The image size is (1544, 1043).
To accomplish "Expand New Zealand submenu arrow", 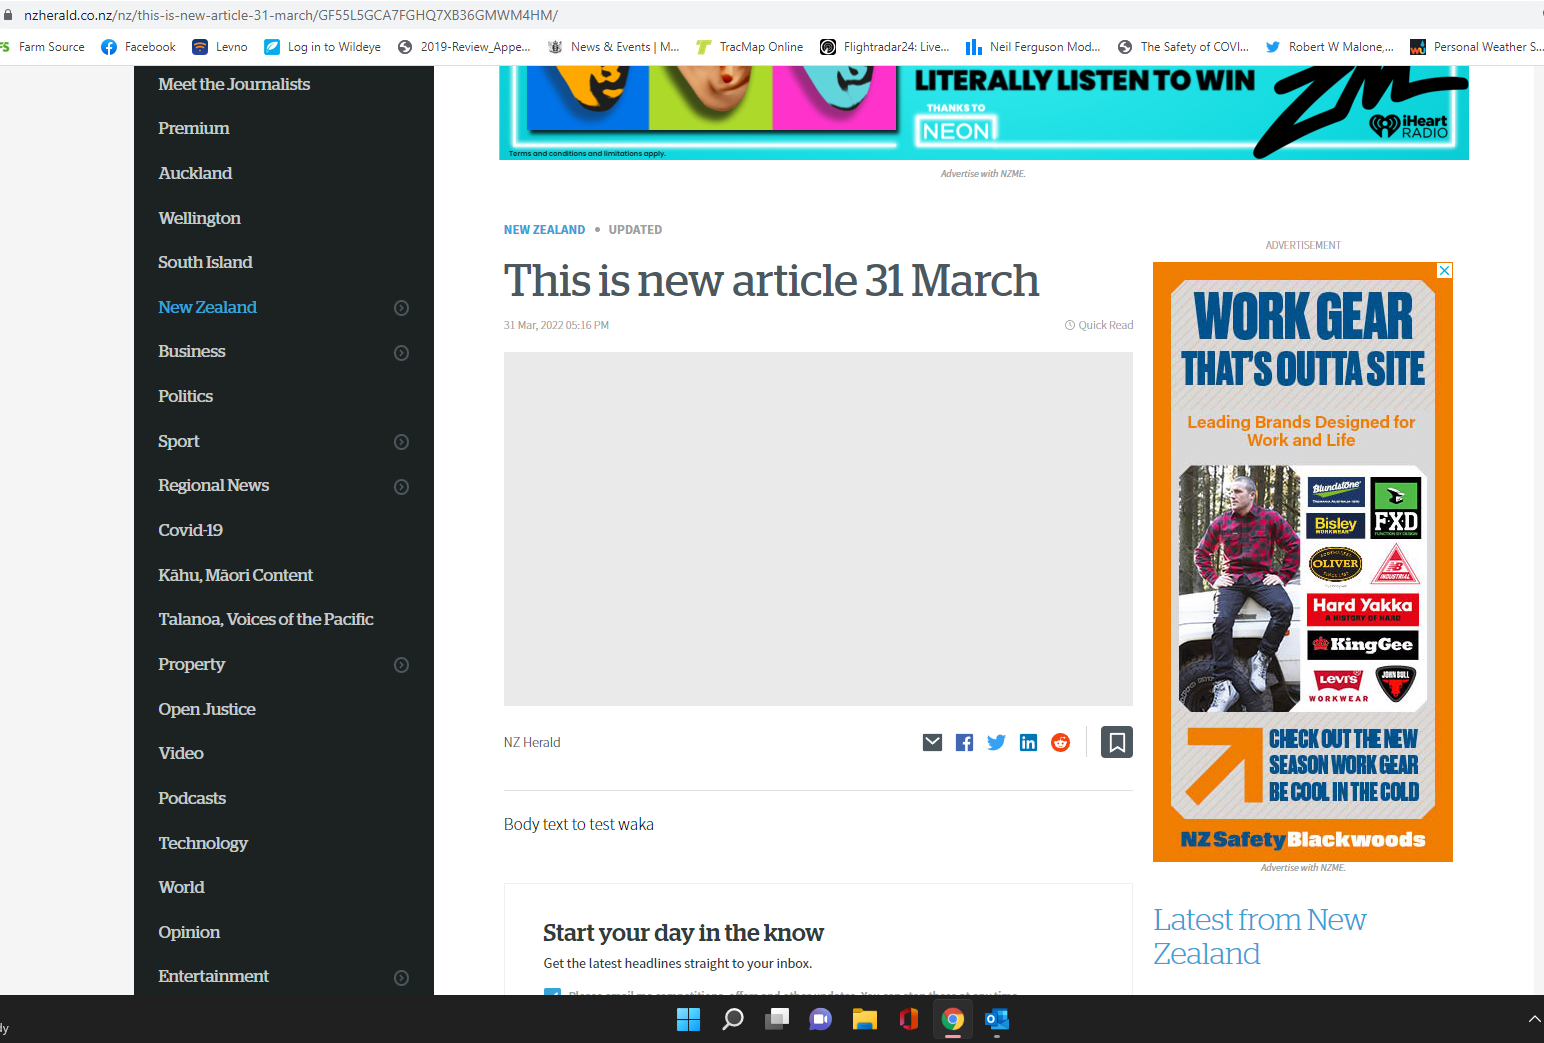I will pos(401,308).
